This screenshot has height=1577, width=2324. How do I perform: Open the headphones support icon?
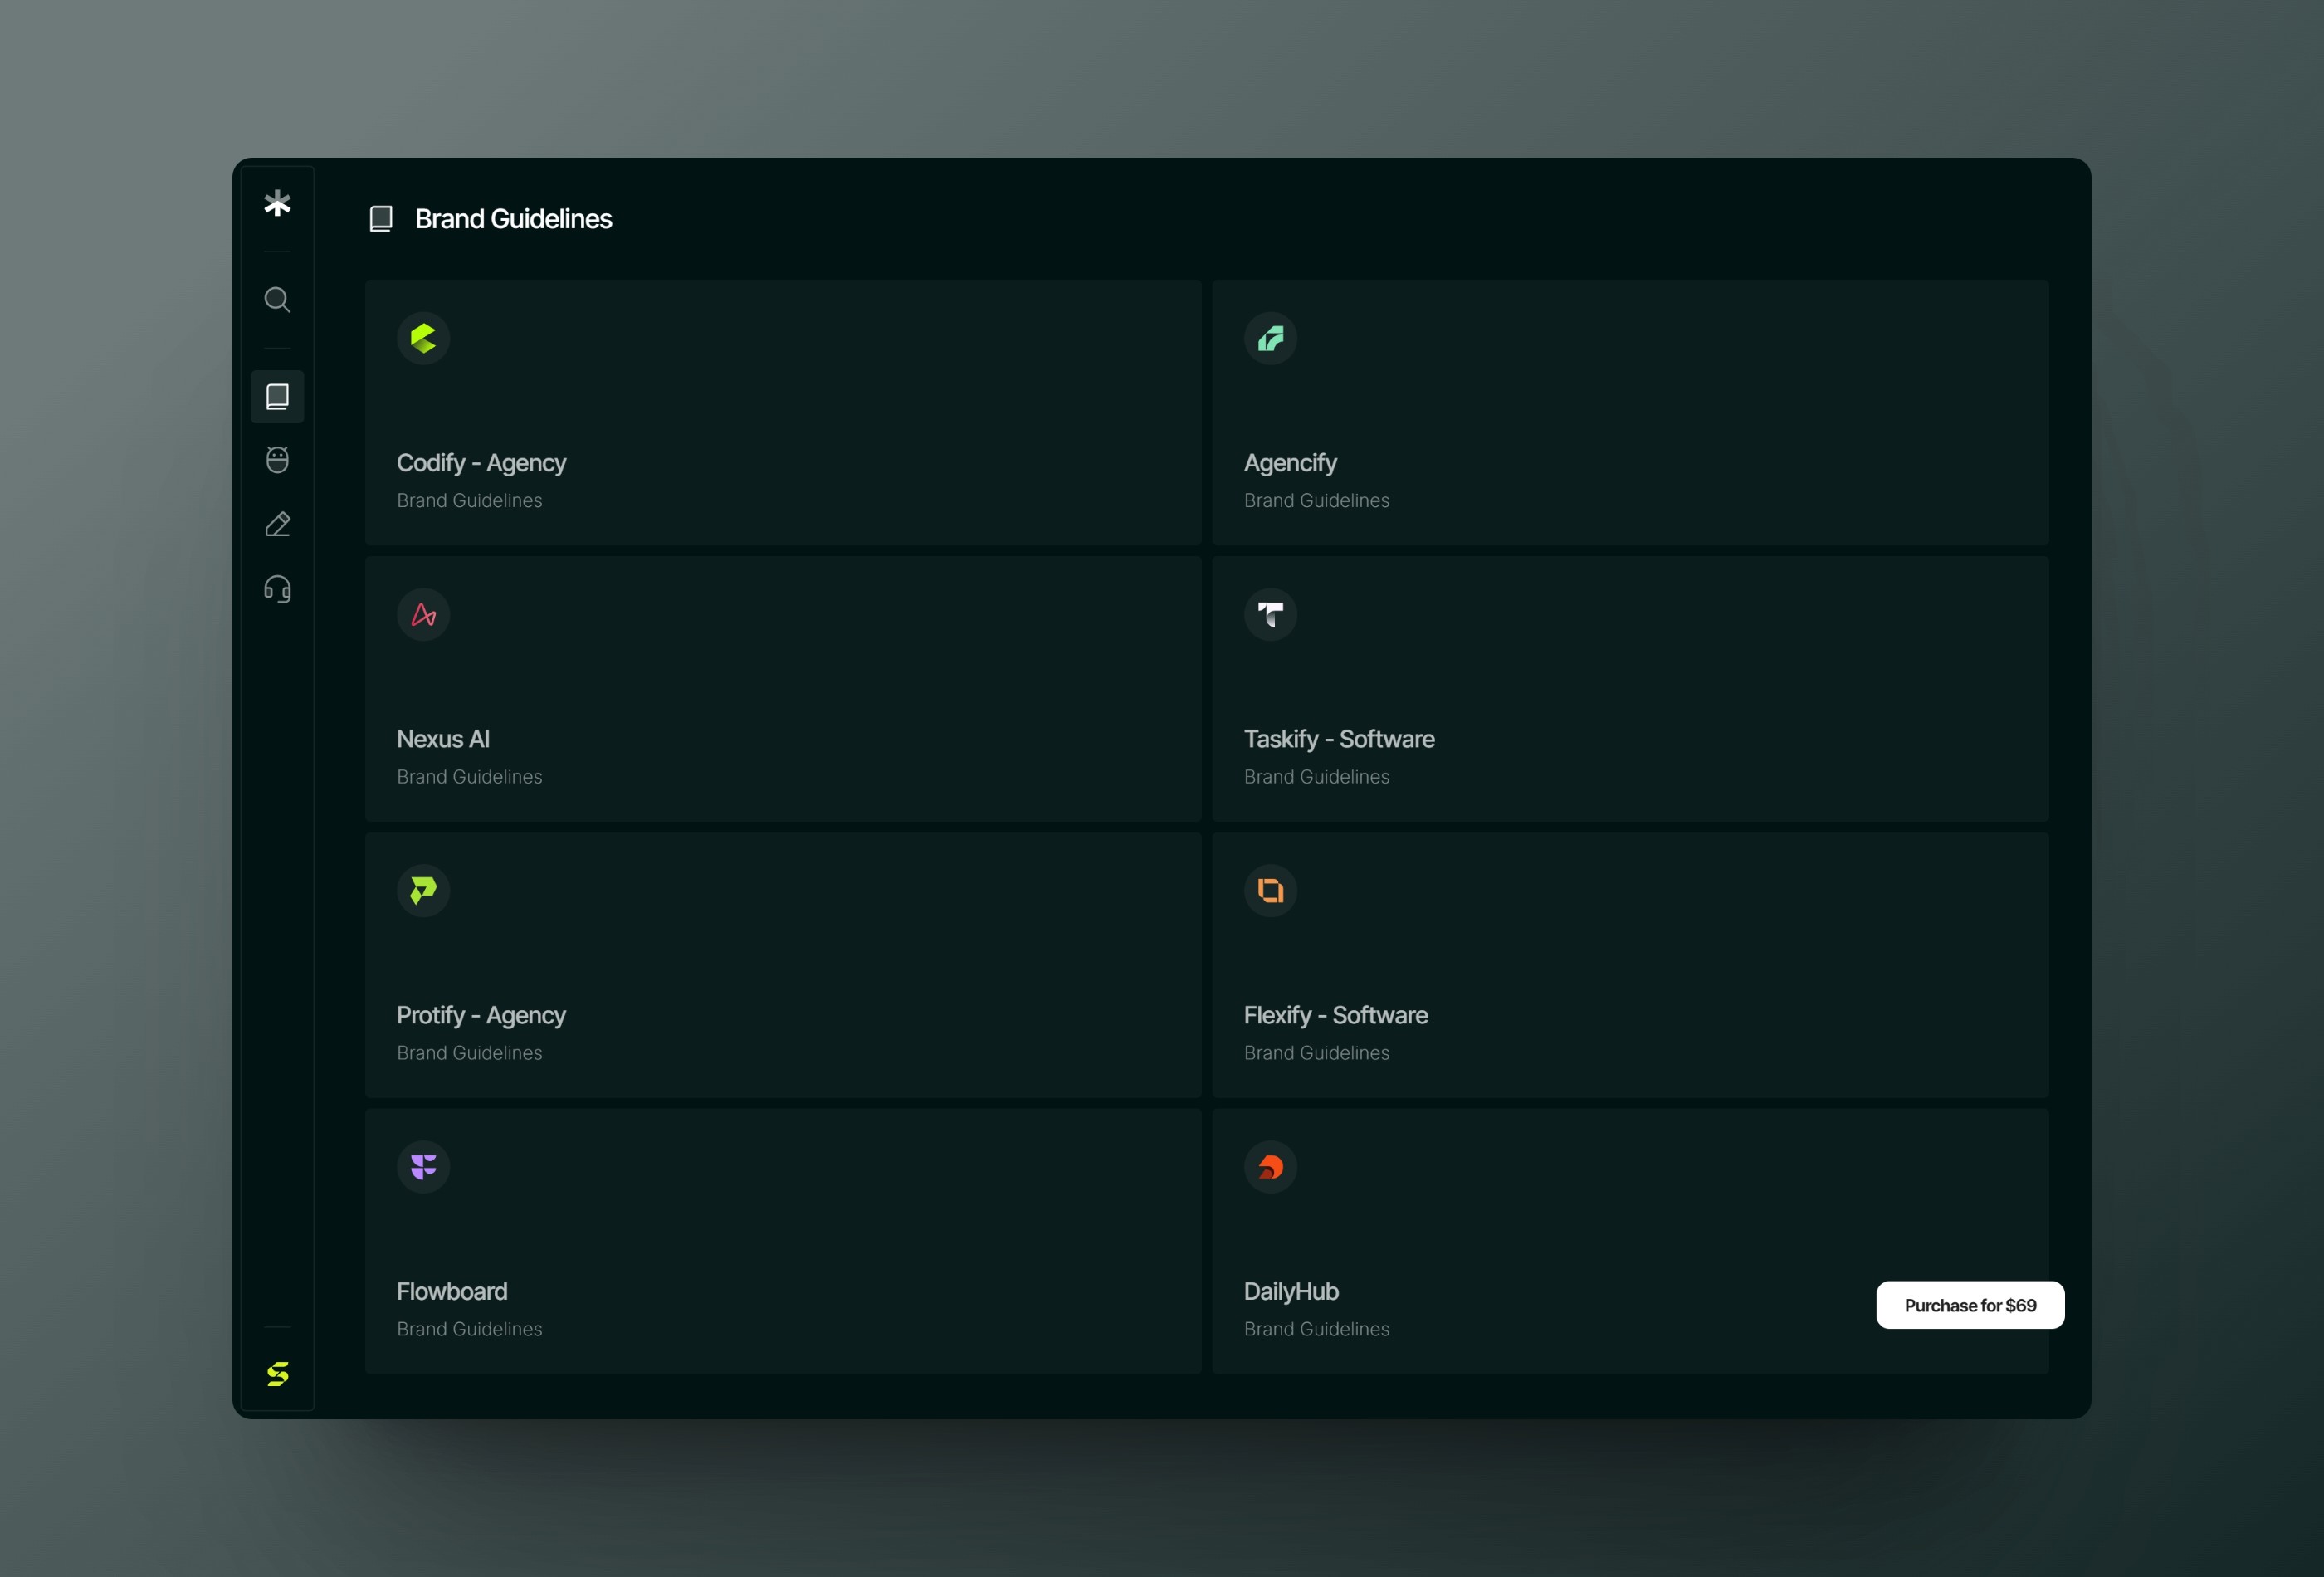(x=277, y=588)
